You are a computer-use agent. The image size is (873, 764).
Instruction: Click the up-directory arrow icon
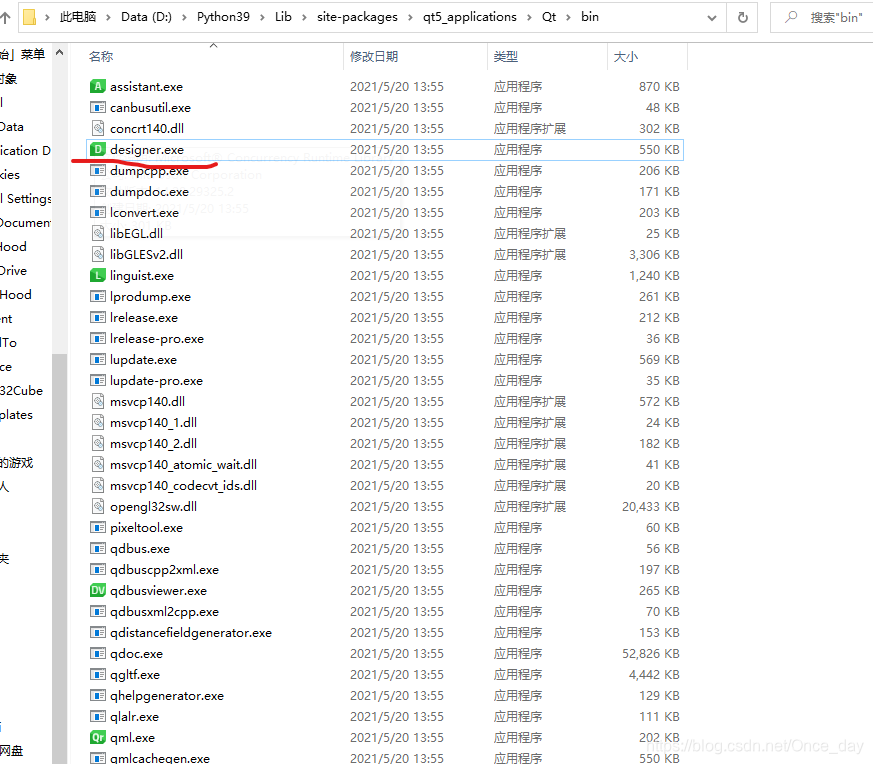(x=6, y=17)
